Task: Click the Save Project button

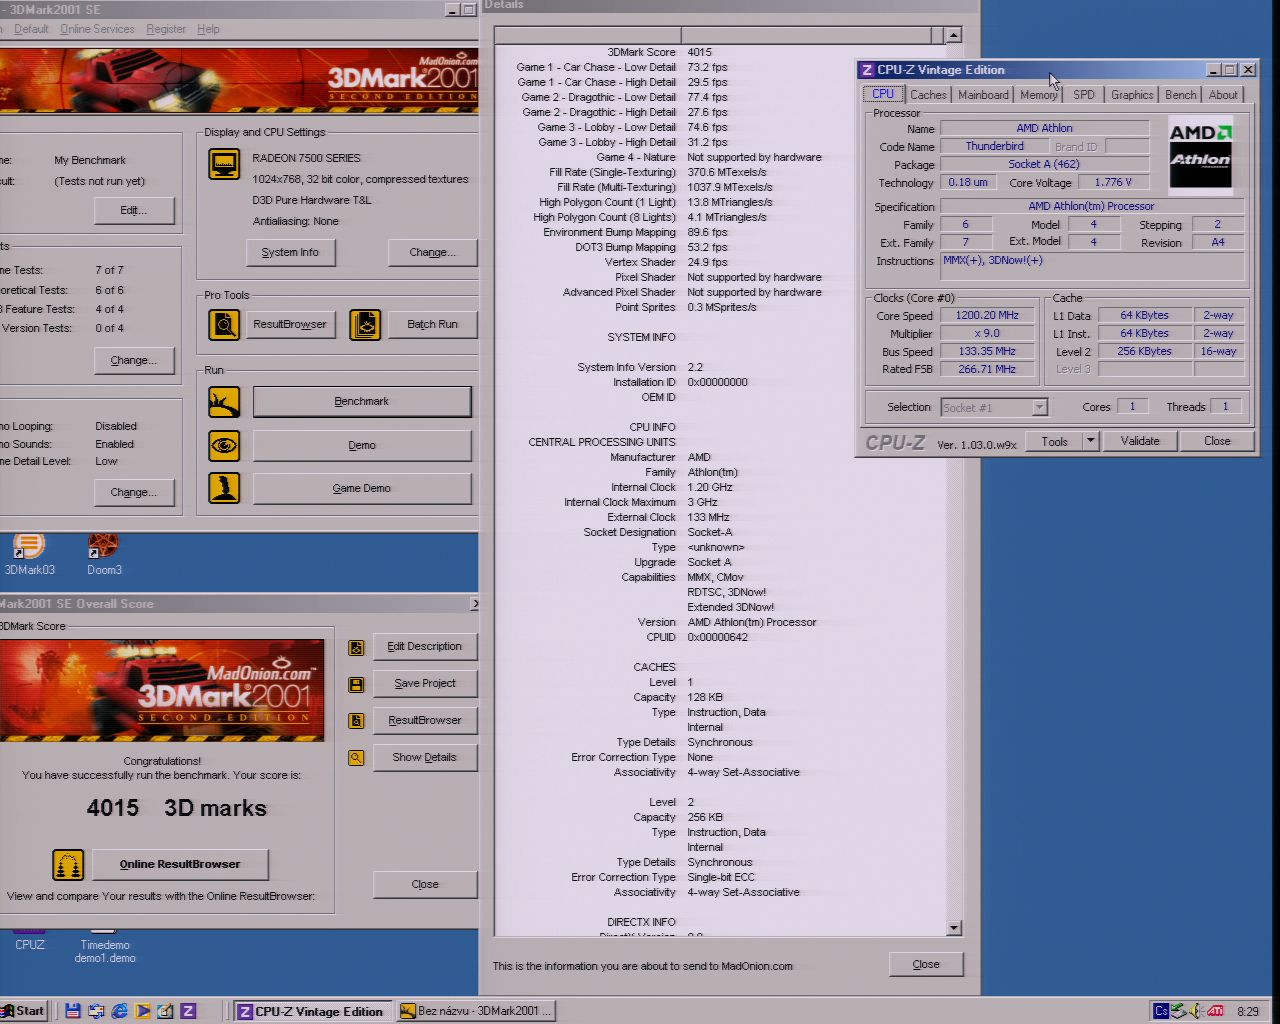Action: click(425, 684)
